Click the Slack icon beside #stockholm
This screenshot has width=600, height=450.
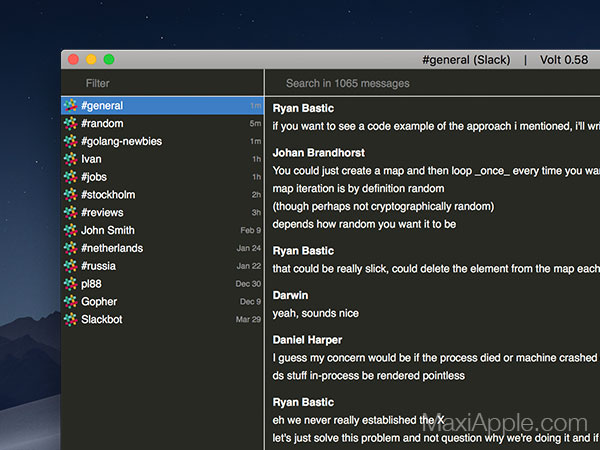coord(70,194)
